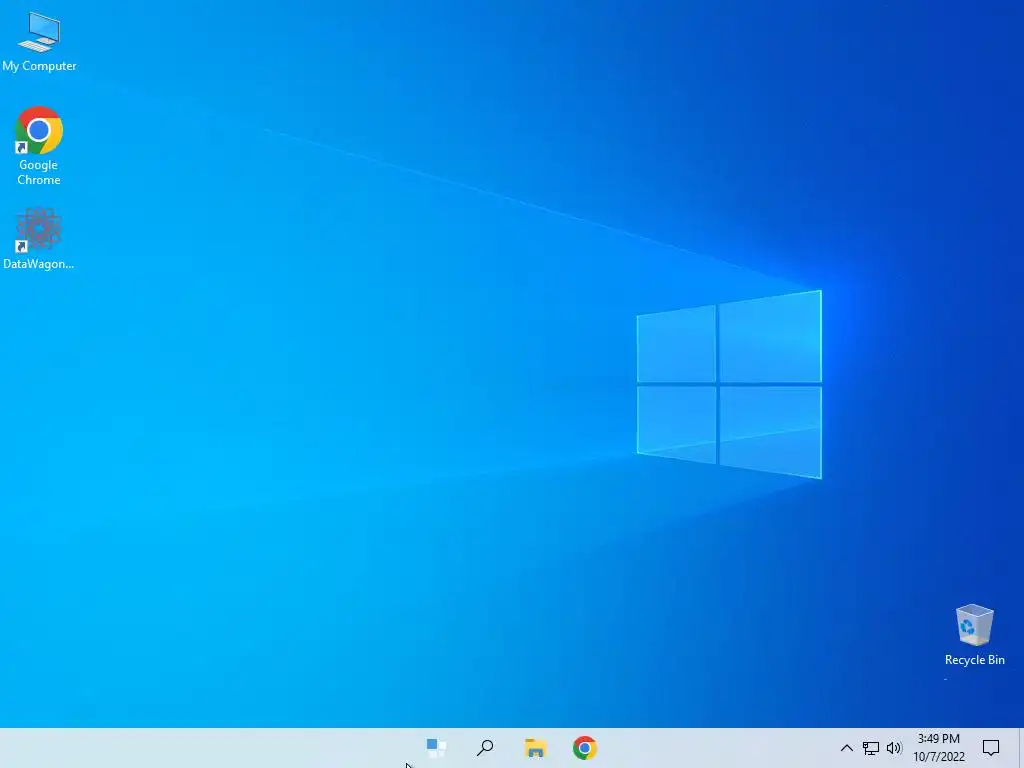The height and width of the screenshot is (768, 1024).
Task: Open the notification center icon
Action: [x=991, y=748]
